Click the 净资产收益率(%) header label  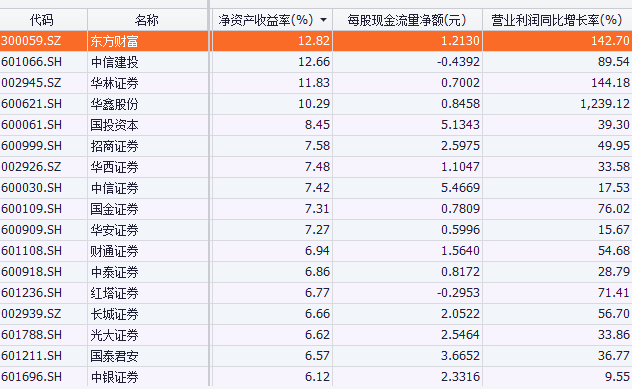coord(266,20)
